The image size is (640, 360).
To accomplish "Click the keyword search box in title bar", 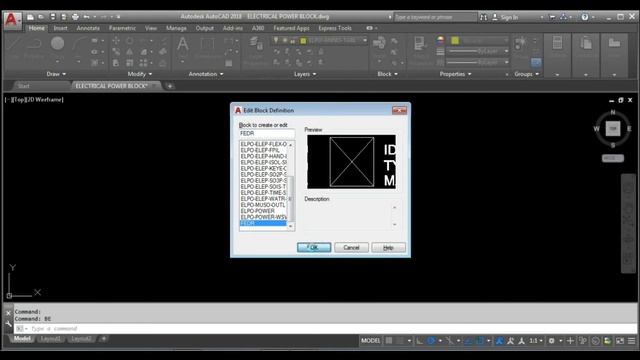I will point(435,17).
